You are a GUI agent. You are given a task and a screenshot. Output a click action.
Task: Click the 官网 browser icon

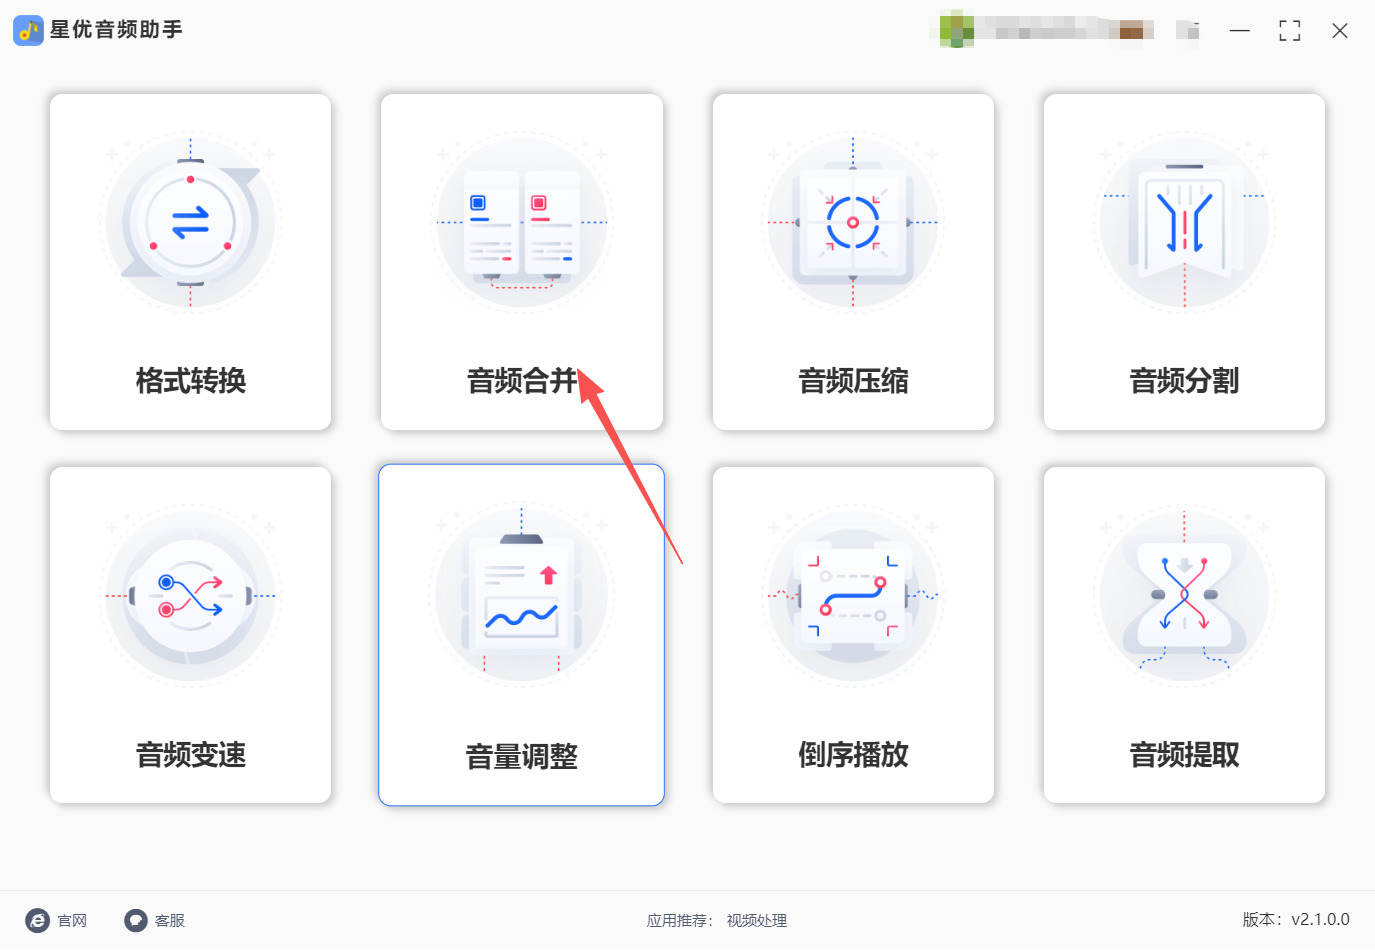pos(38,921)
